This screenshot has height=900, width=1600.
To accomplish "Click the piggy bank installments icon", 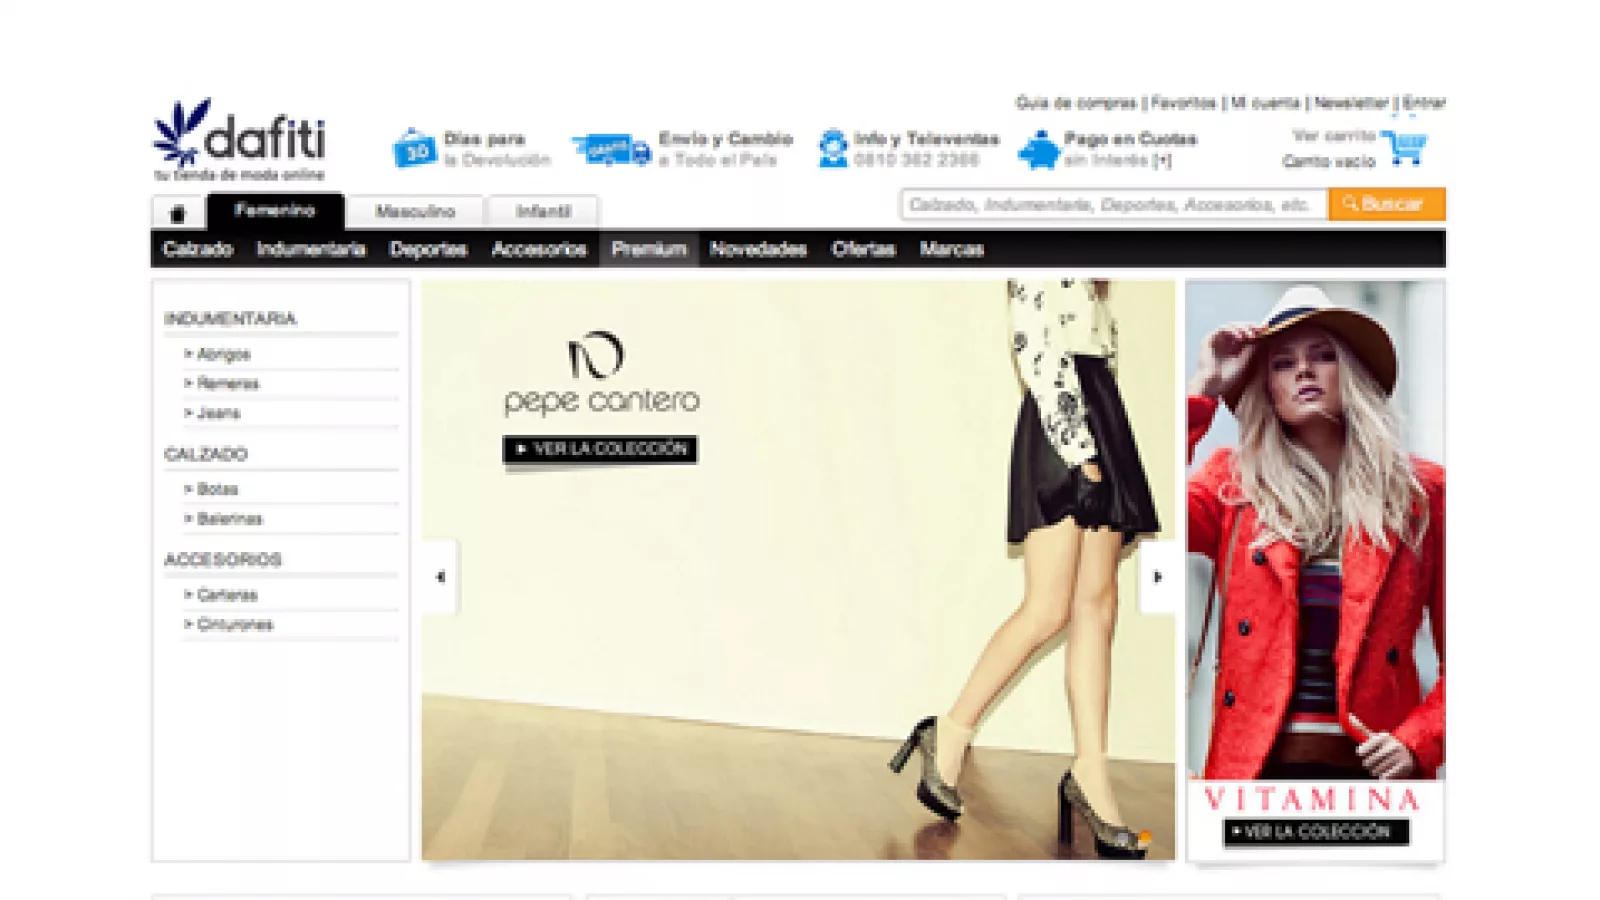I will pyautogui.click(x=1039, y=150).
